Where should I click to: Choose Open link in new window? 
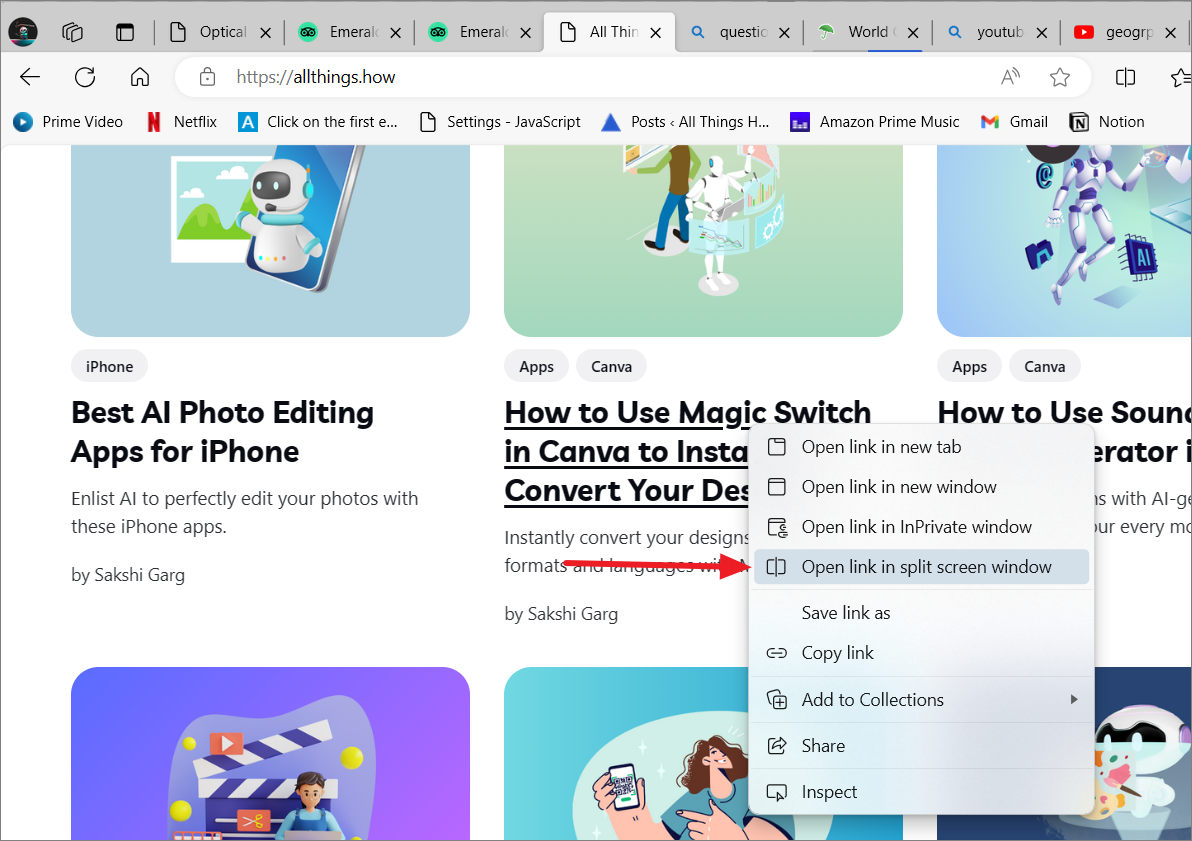(921, 487)
